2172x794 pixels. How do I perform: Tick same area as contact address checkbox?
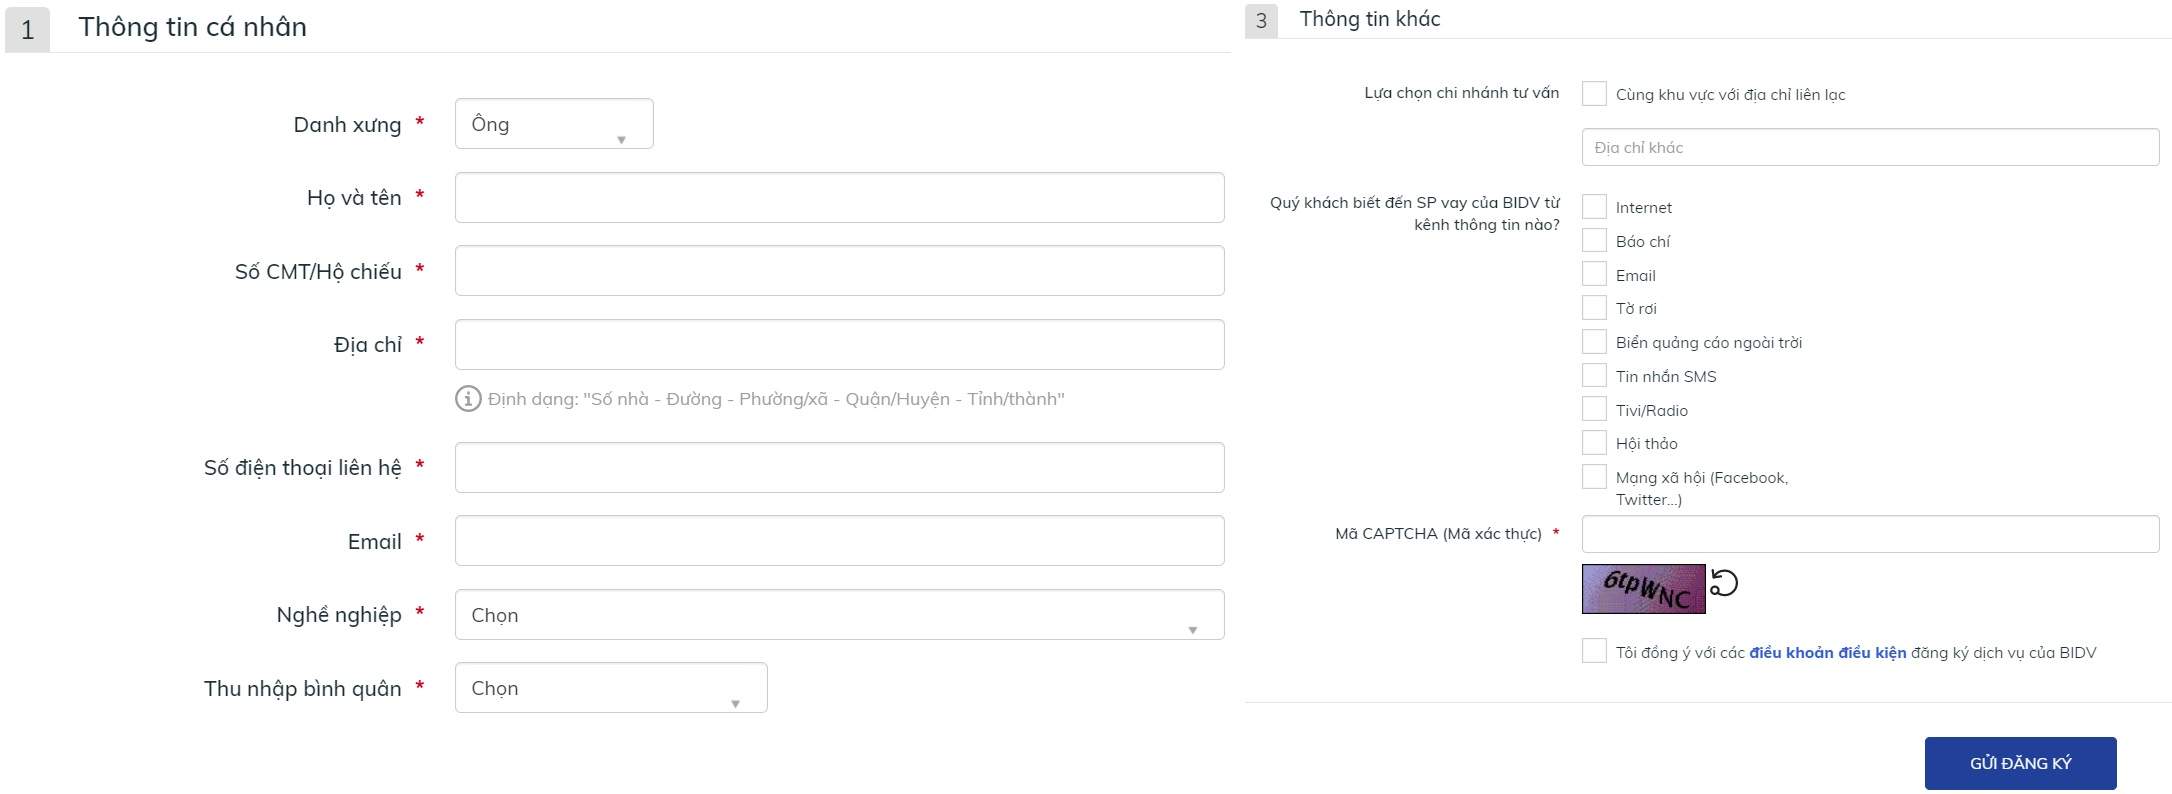pos(1594,94)
